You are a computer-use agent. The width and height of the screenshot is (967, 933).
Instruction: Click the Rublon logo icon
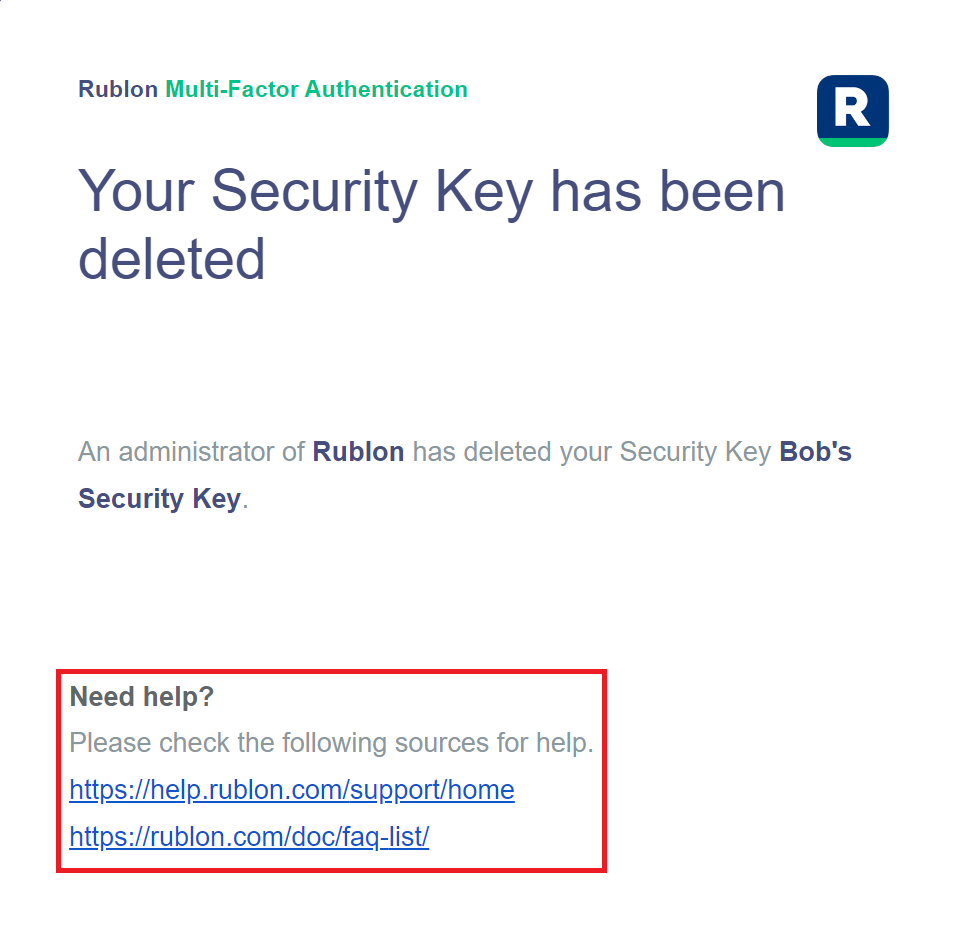click(x=852, y=110)
